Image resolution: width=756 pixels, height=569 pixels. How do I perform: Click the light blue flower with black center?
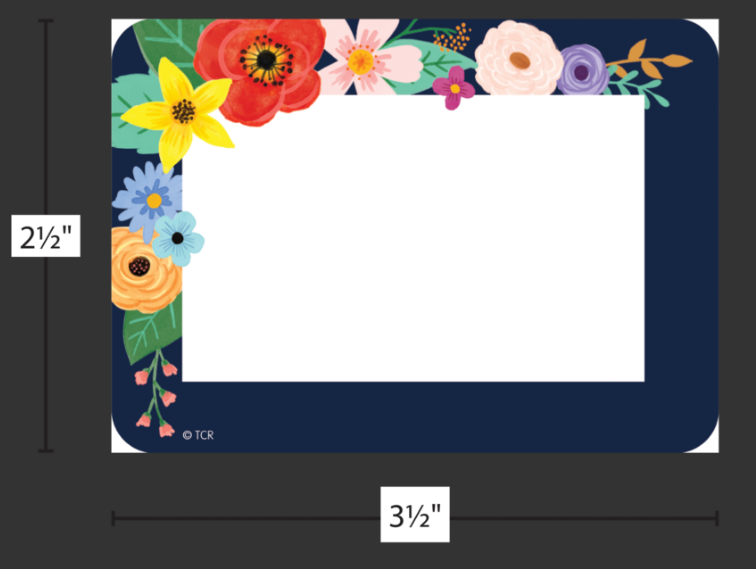pos(178,238)
